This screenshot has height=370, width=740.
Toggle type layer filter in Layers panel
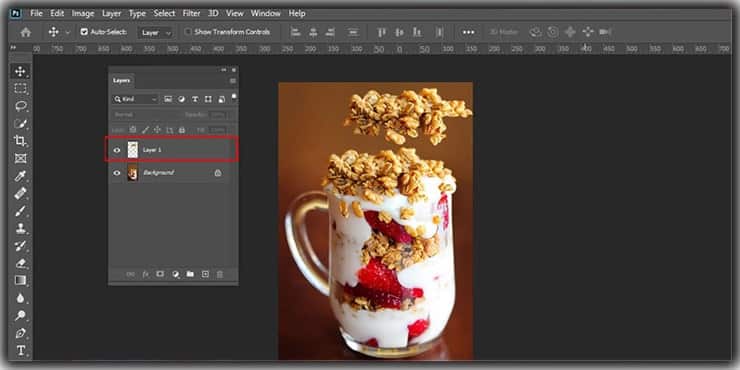coord(194,99)
